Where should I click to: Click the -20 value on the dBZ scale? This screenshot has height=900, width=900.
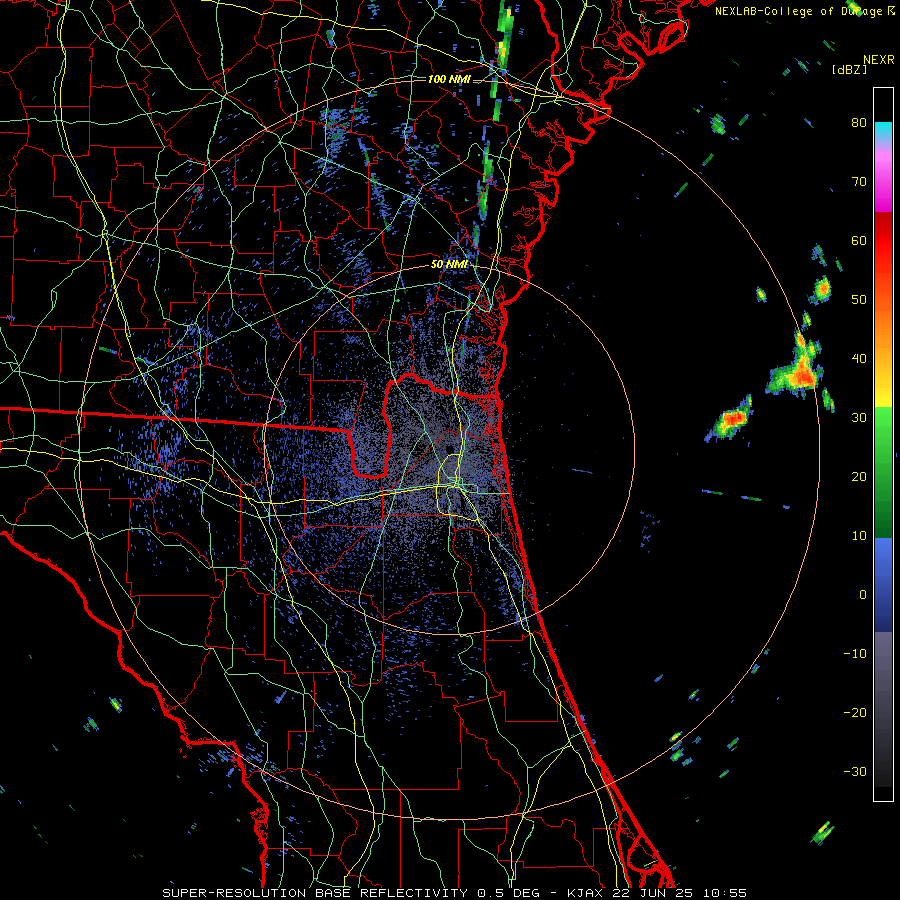point(855,713)
